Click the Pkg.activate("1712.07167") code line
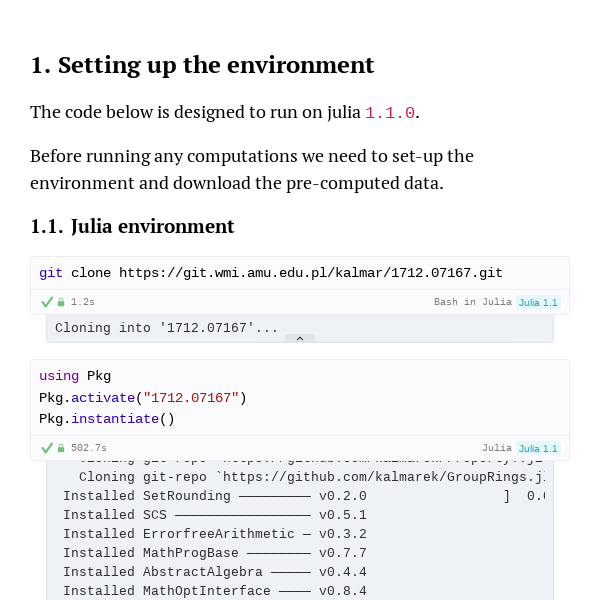The image size is (600, 600). [143, 398]
